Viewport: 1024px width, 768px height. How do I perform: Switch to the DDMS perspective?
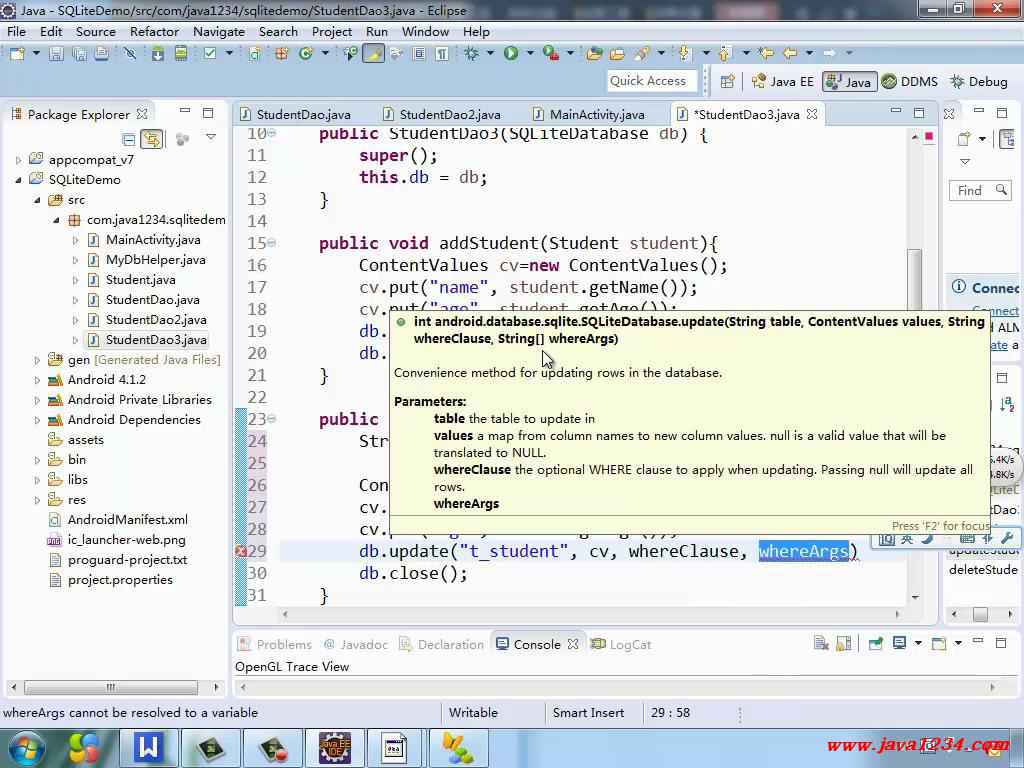pos(910,82)
